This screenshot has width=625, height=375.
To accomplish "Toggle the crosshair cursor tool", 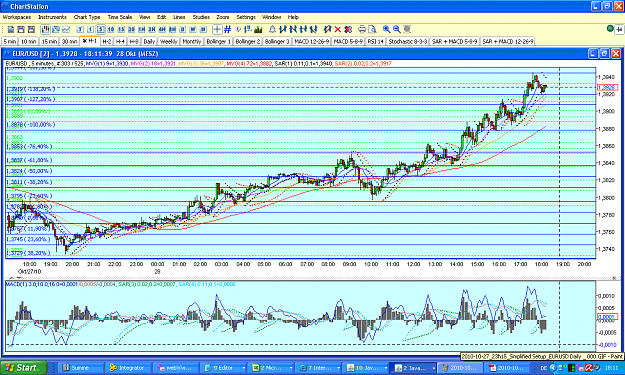I will click(x=217, y=29).
